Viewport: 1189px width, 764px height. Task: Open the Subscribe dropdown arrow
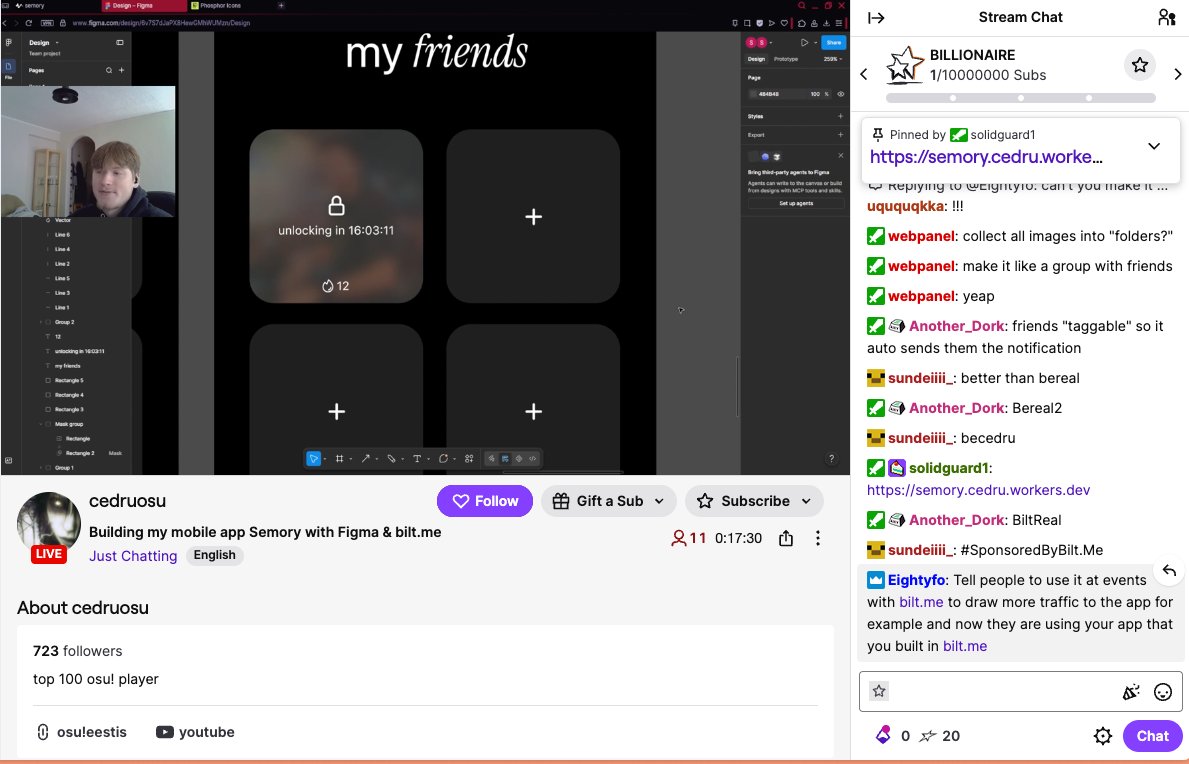pos(806,501)
